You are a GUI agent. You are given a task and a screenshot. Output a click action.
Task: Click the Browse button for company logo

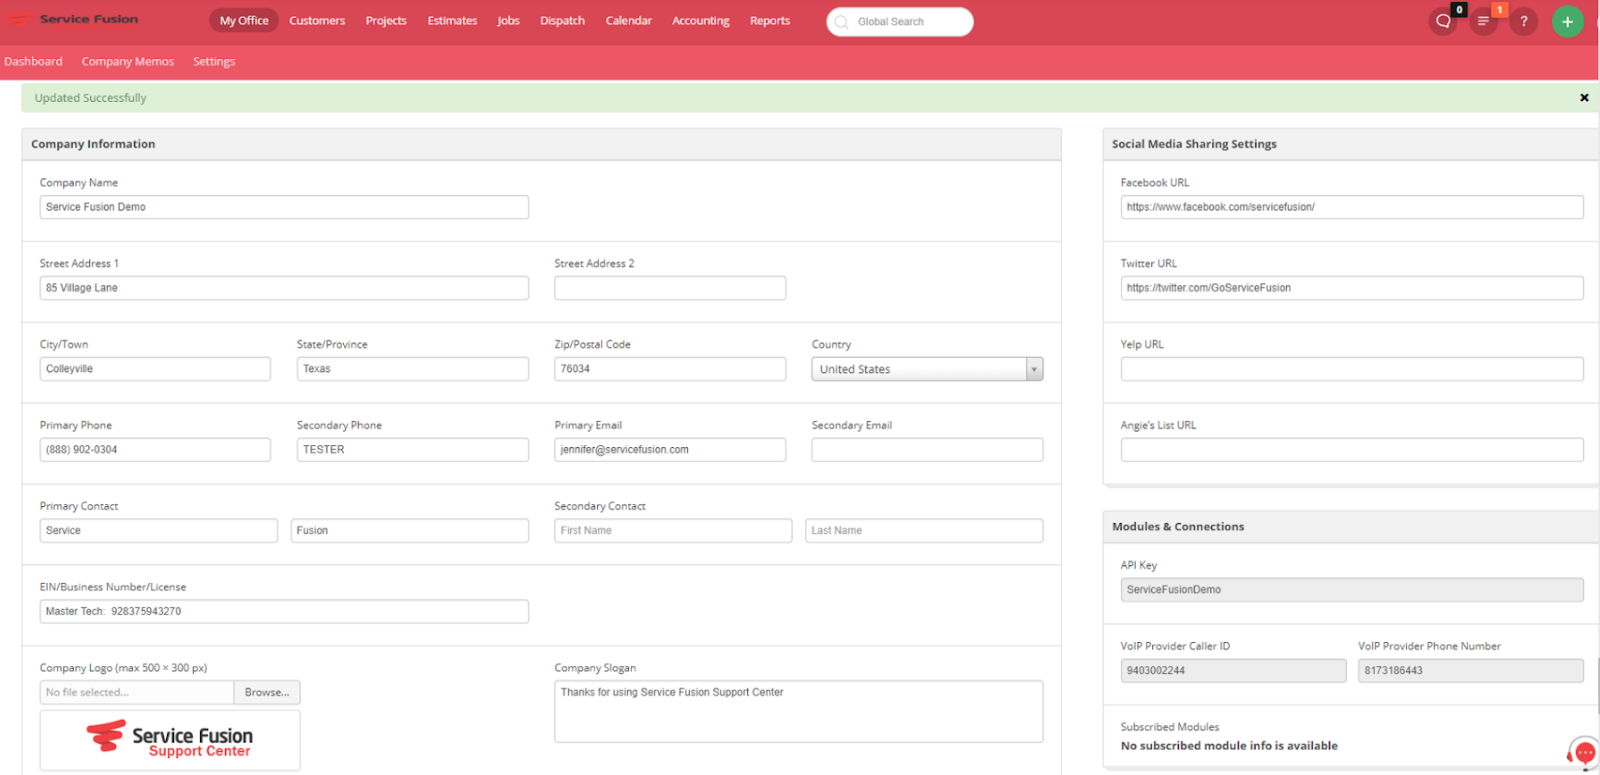[x=267, y=692]
